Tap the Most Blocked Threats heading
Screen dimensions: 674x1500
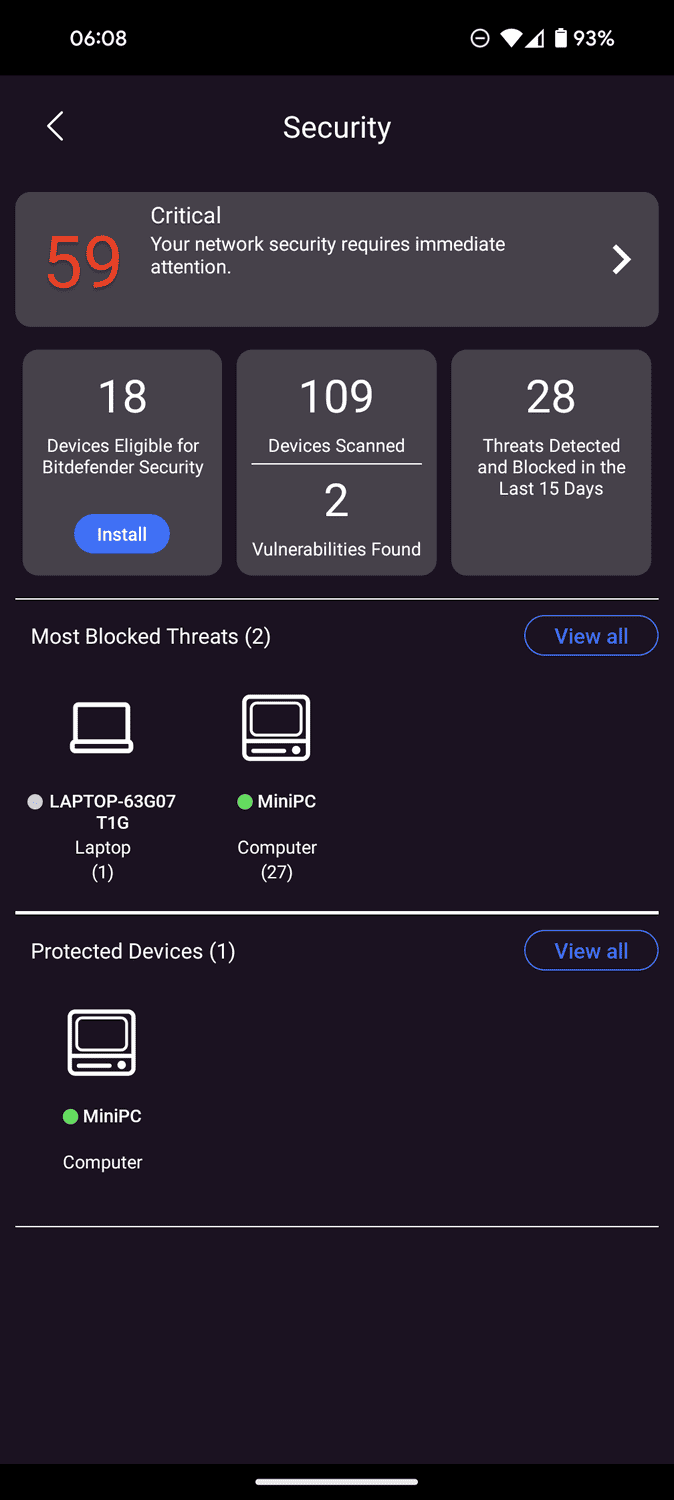151,637
